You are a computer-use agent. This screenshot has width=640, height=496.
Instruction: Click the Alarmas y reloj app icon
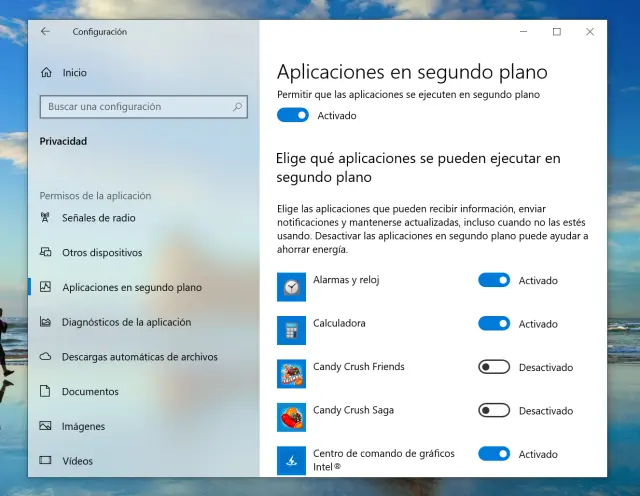click(x=291, y=287)
